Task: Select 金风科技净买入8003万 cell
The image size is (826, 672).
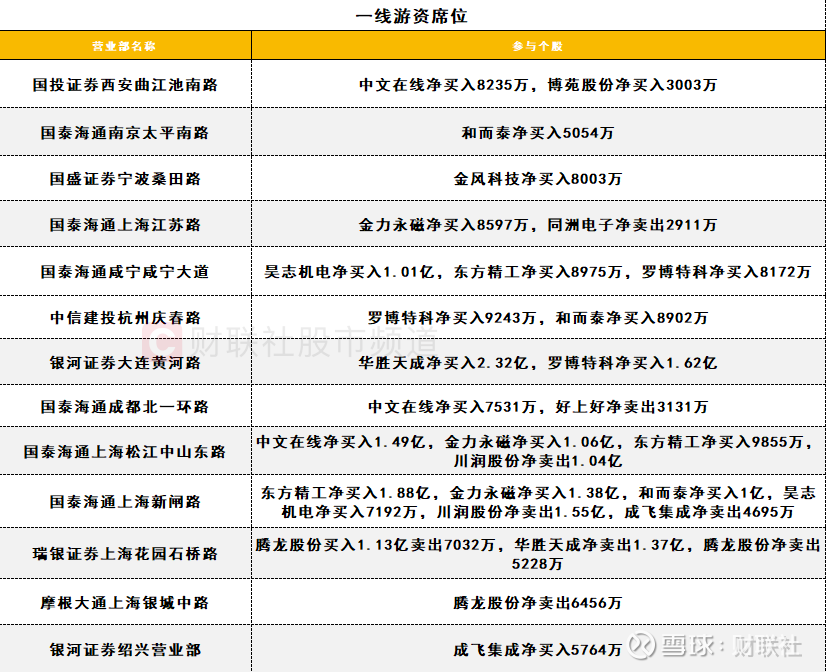Action: (538, 179)
